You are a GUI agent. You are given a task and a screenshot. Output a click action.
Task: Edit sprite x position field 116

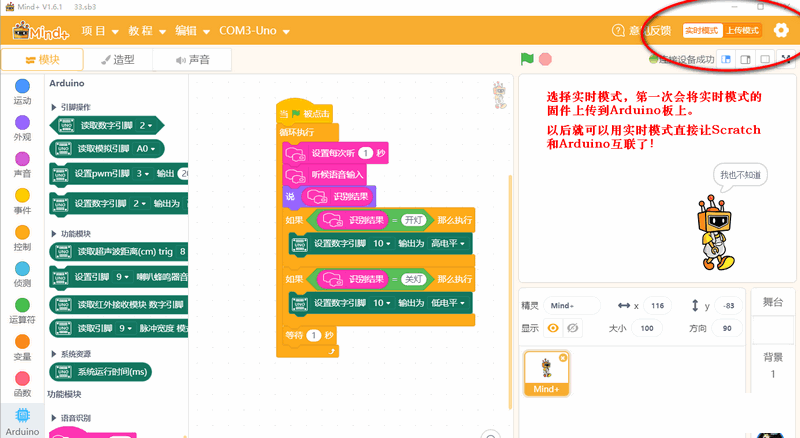[658, 305]
